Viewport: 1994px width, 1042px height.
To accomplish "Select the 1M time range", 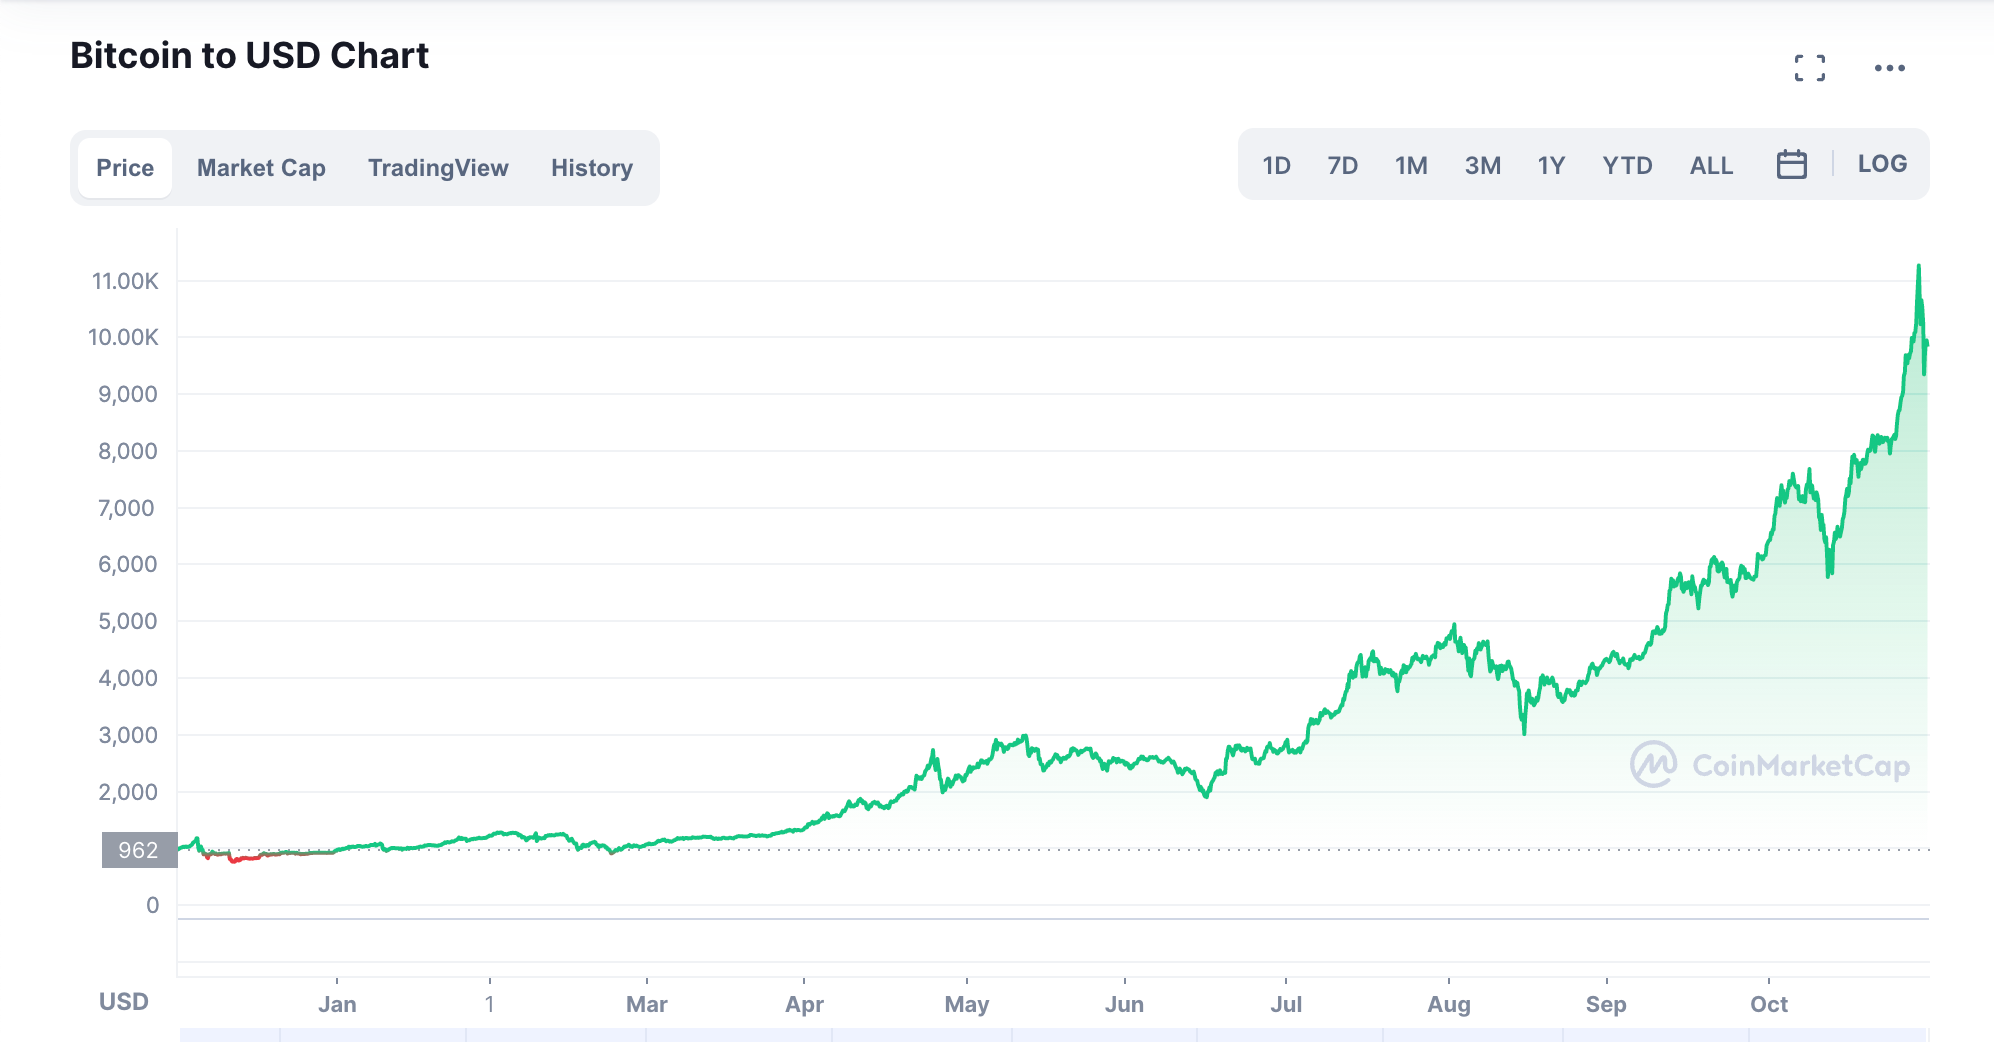I will click(1411, 165).
